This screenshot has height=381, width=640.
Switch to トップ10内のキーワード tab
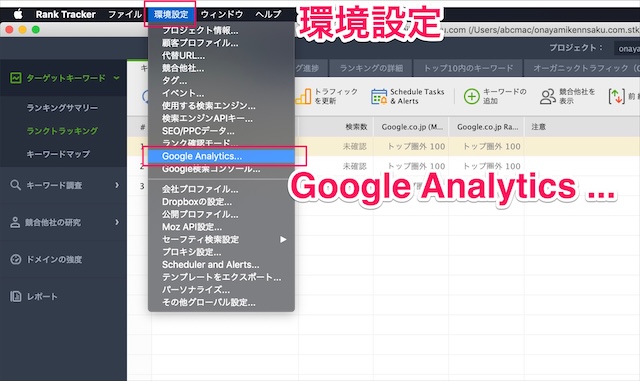pyautogui.click(x=468, y=68)
